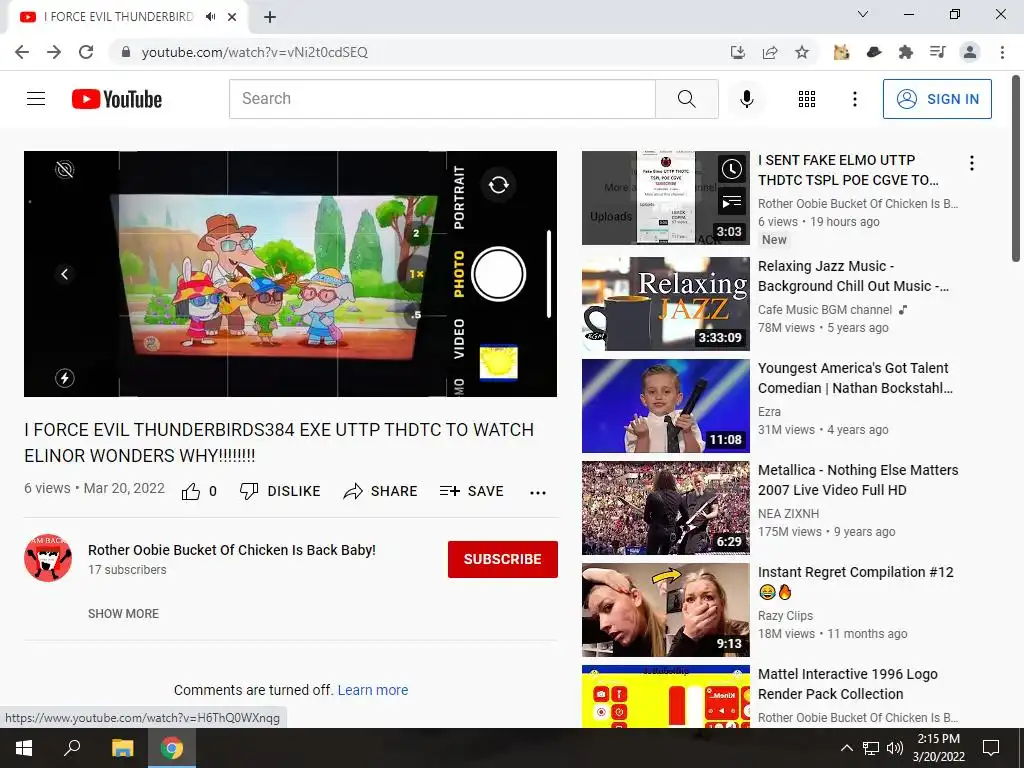The height and width of the screenshot is (768, 1024).
Task: Add Fake Elmo video to queue
Action: pyautogui.click(x=731, y=202)
